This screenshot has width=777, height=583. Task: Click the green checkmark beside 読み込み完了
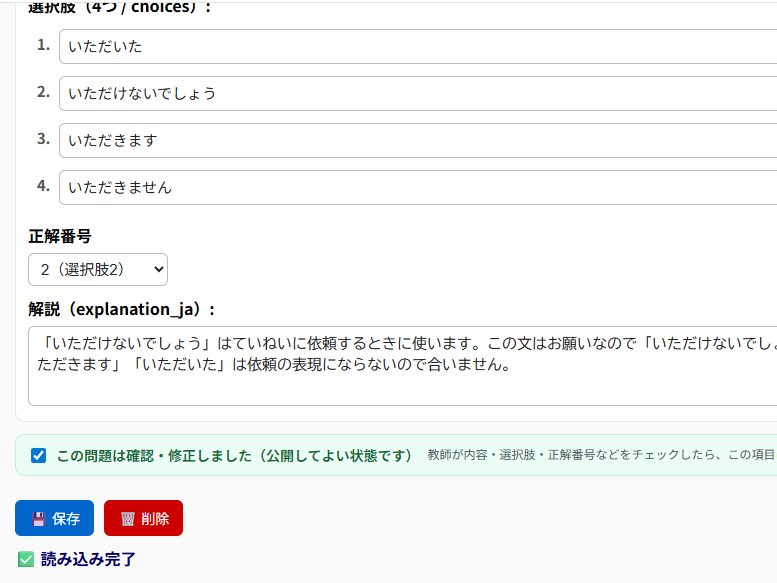pos(26,560)
